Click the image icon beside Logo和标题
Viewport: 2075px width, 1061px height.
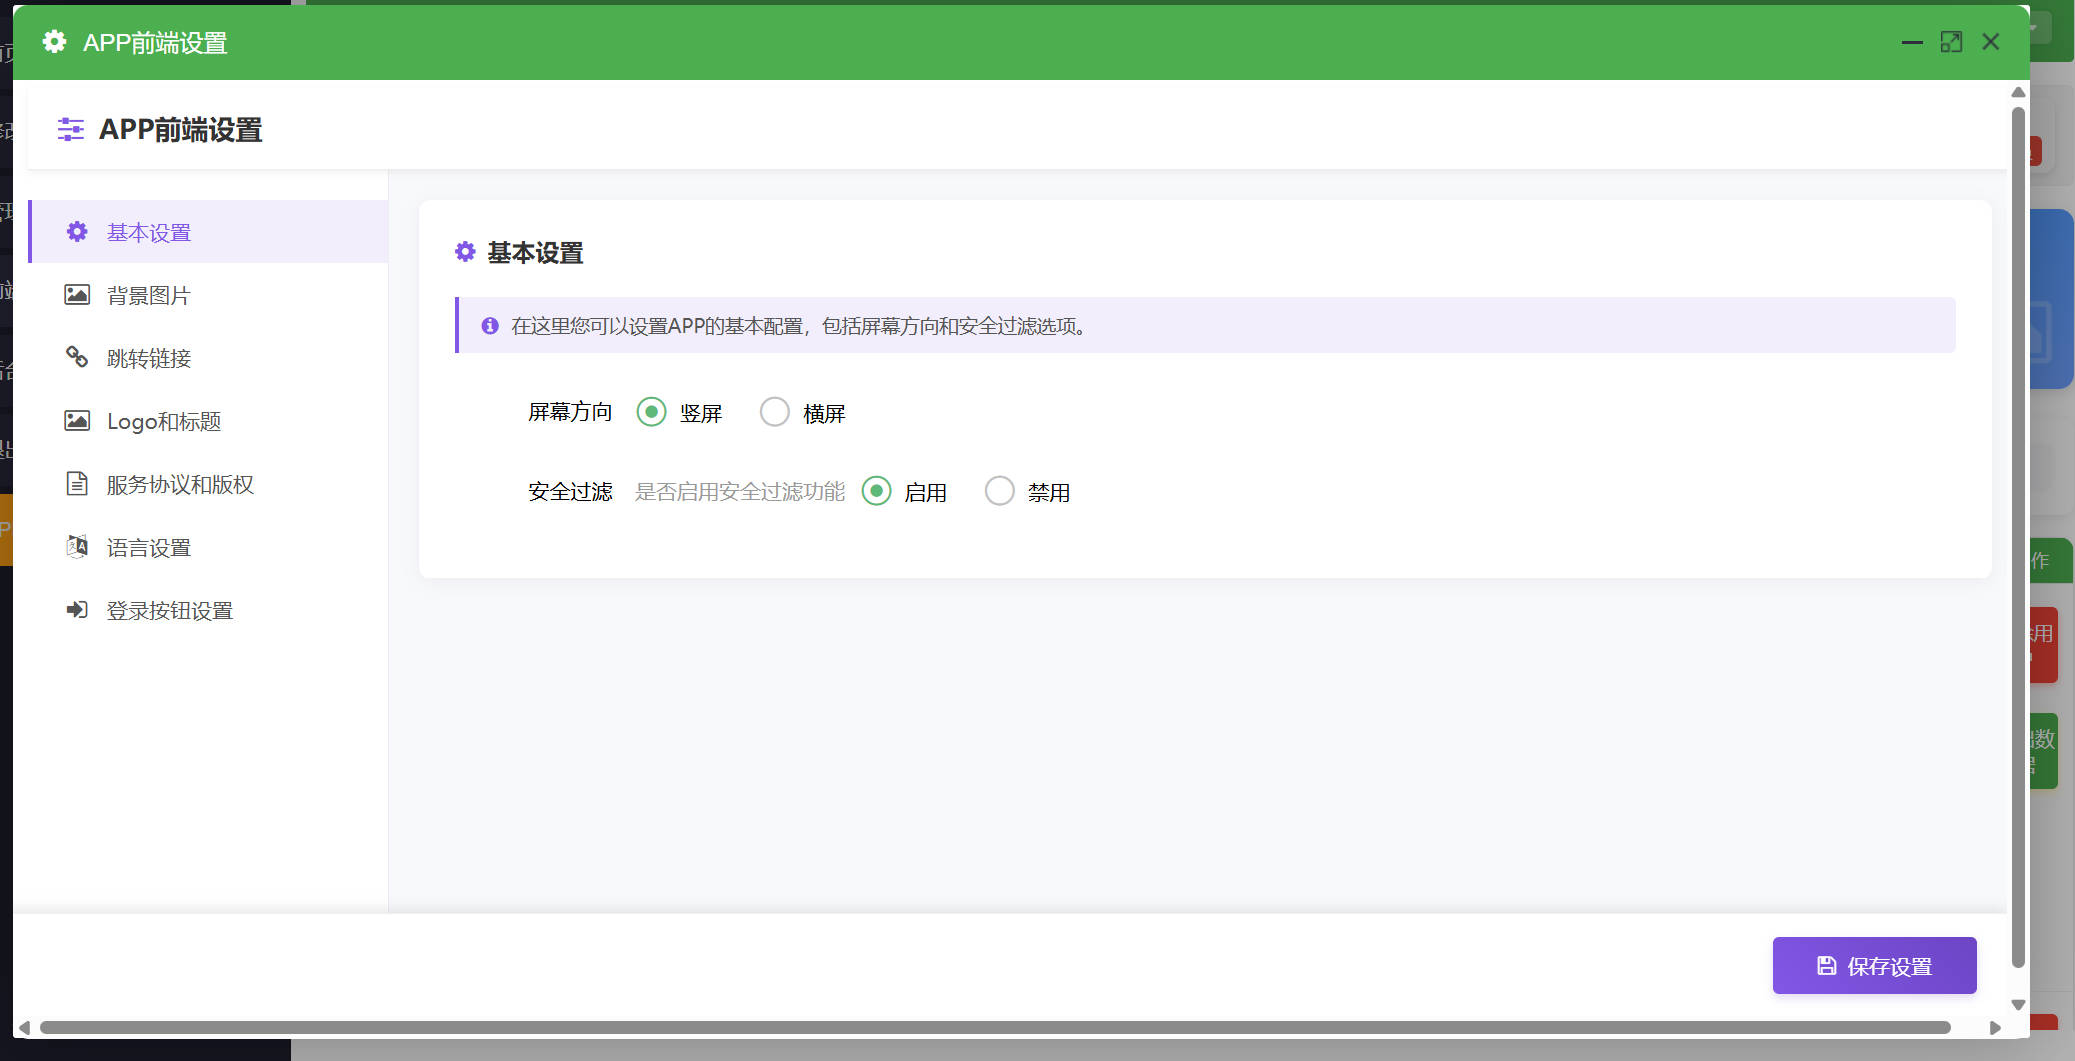77,421
